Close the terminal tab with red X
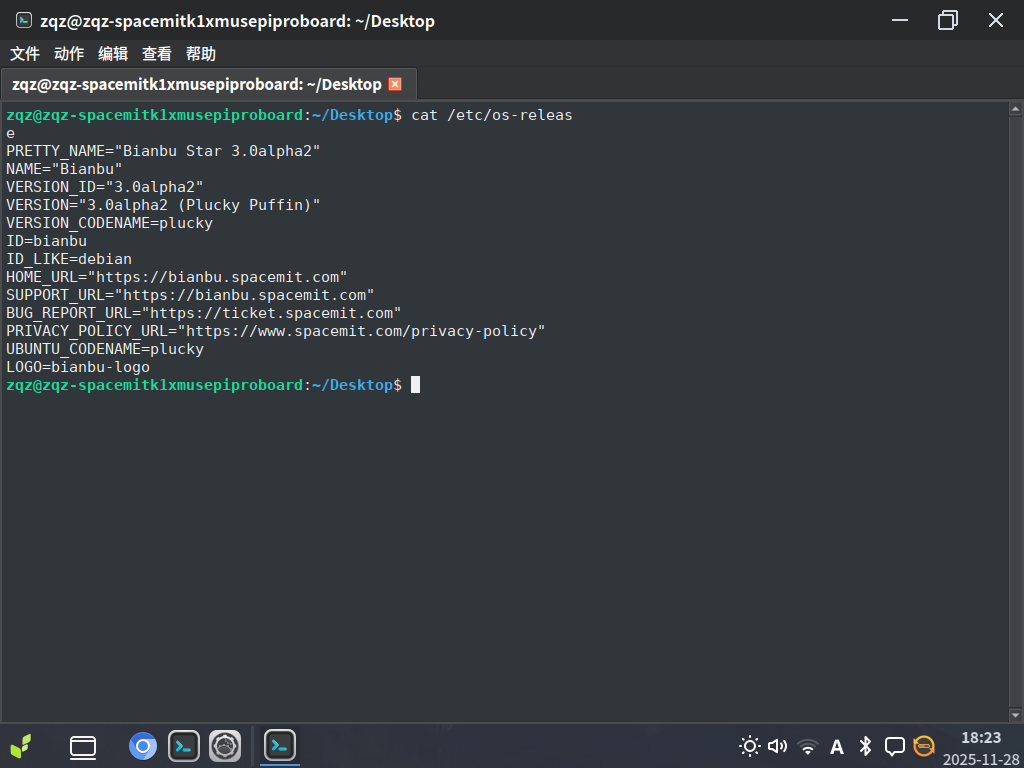 [395, 84]
